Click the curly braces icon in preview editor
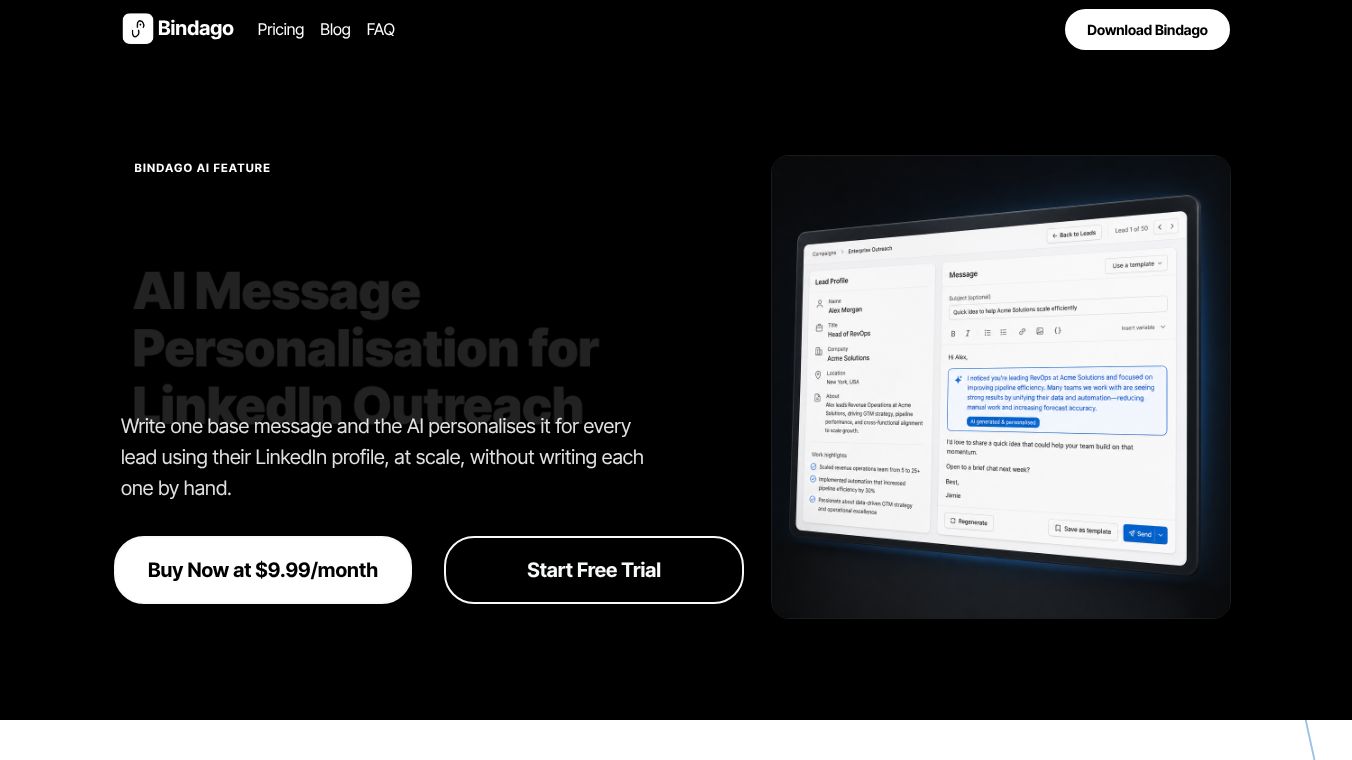This screenshot has height=760, width=1352. click(x=1058, y=330)
